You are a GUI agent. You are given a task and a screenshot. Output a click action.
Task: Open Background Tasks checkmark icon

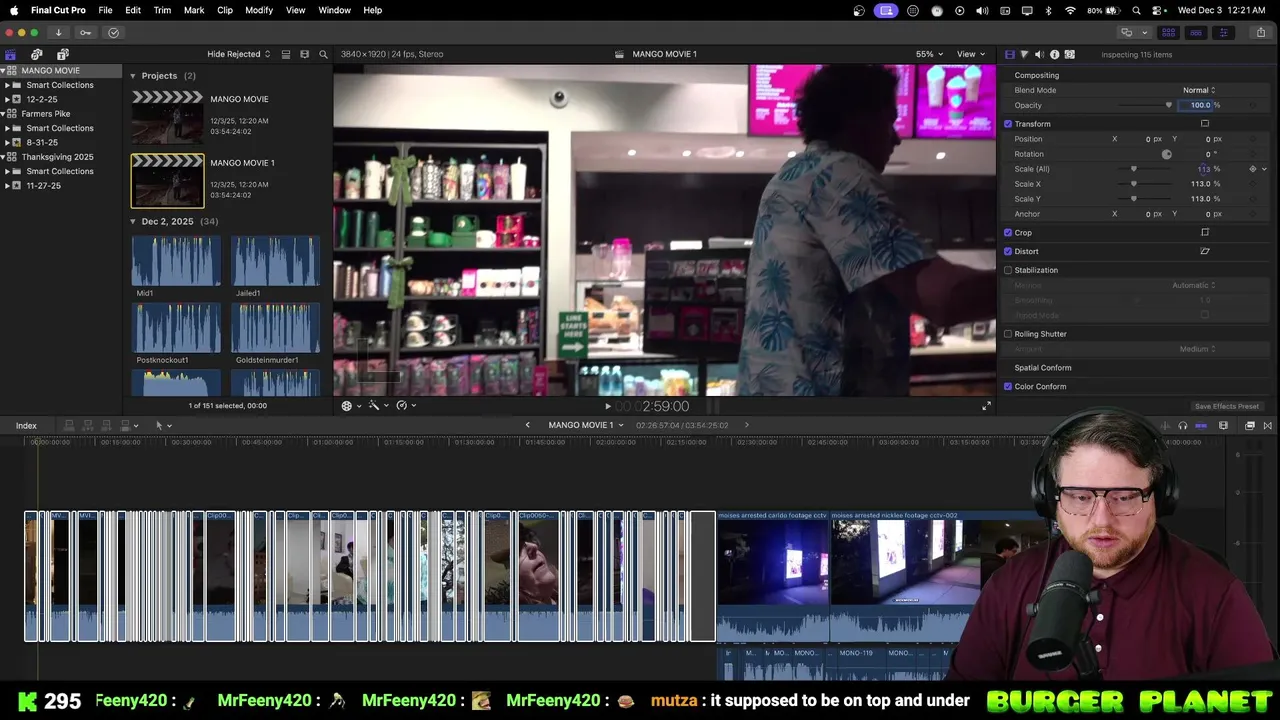tap(113, 32)
